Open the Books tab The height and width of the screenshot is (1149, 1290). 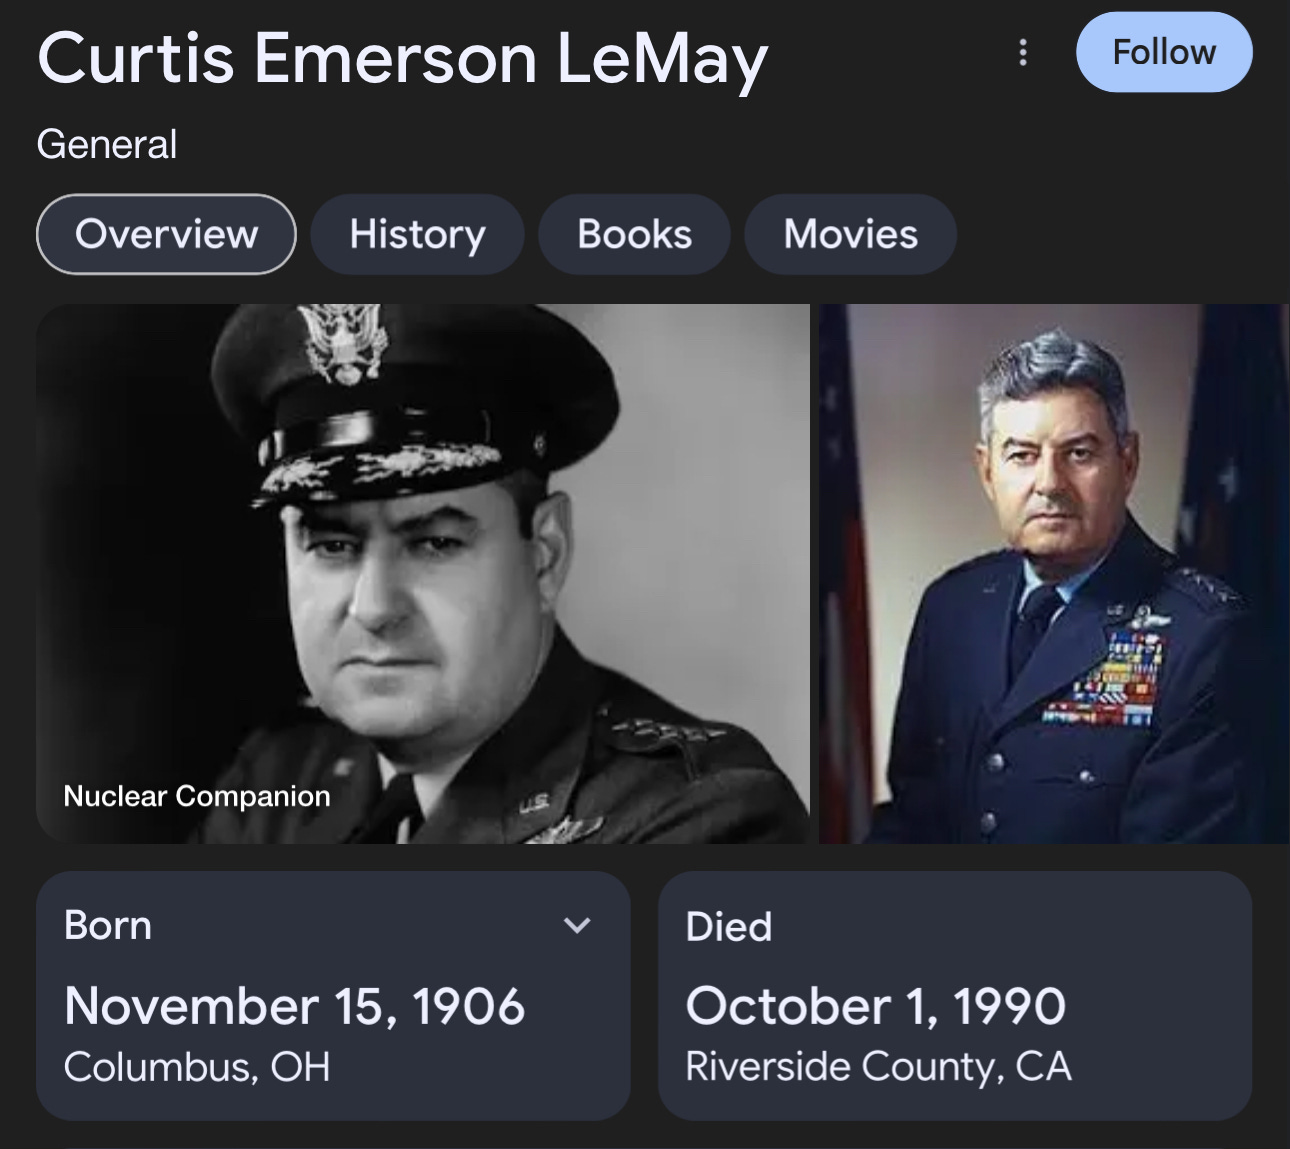pos(634,234)
